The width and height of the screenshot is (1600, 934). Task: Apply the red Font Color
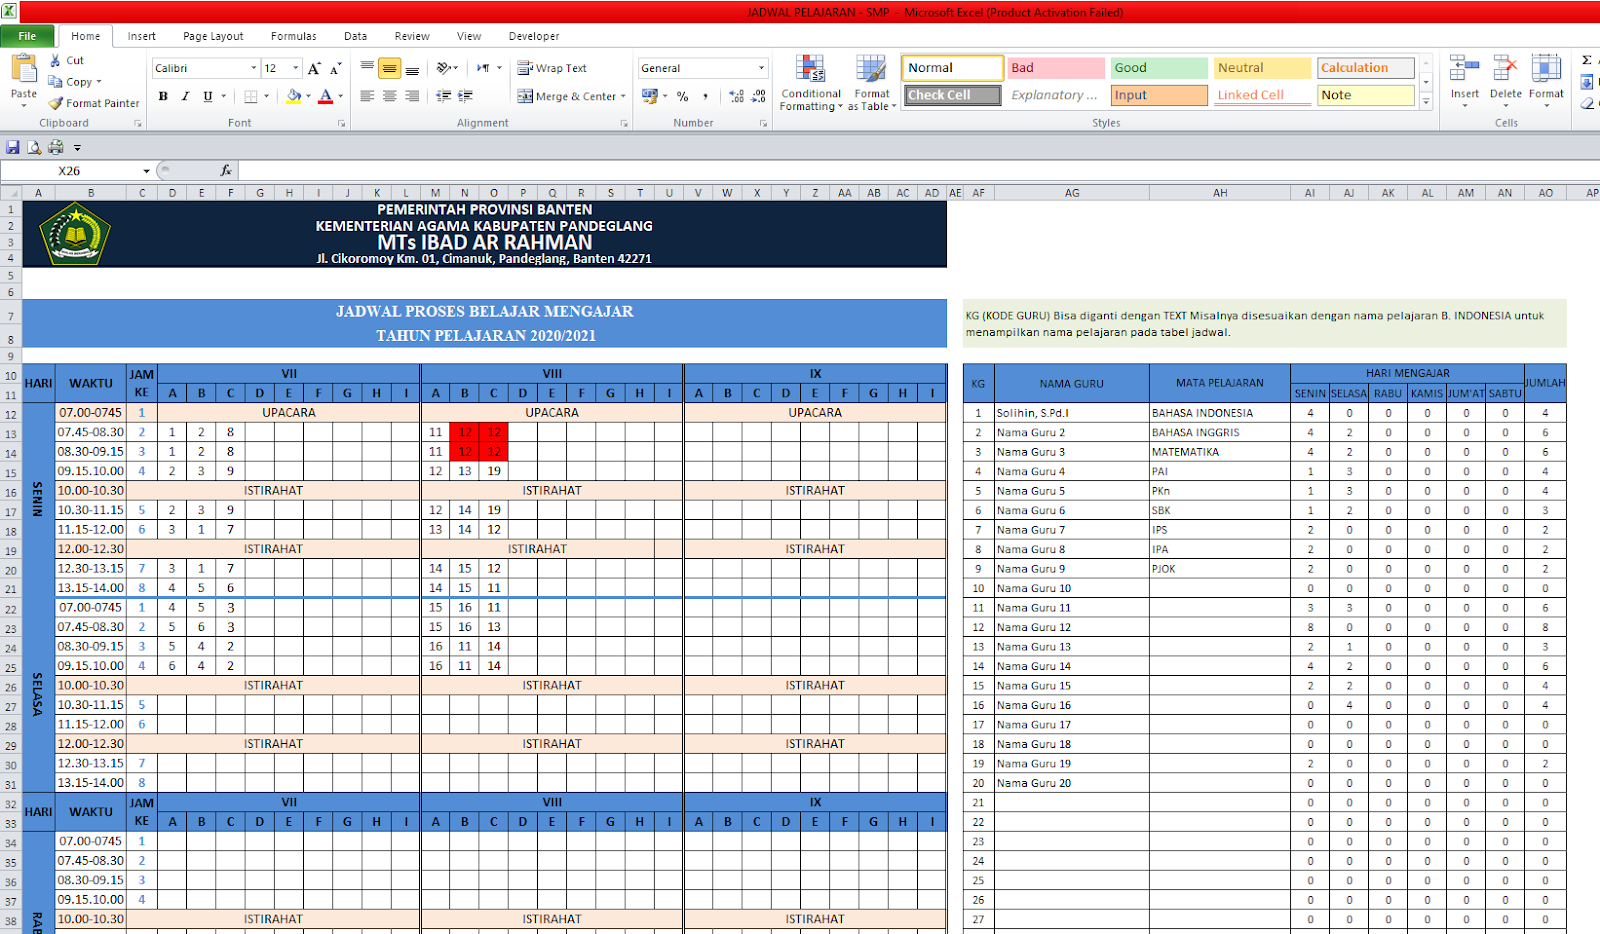(325, 96)
